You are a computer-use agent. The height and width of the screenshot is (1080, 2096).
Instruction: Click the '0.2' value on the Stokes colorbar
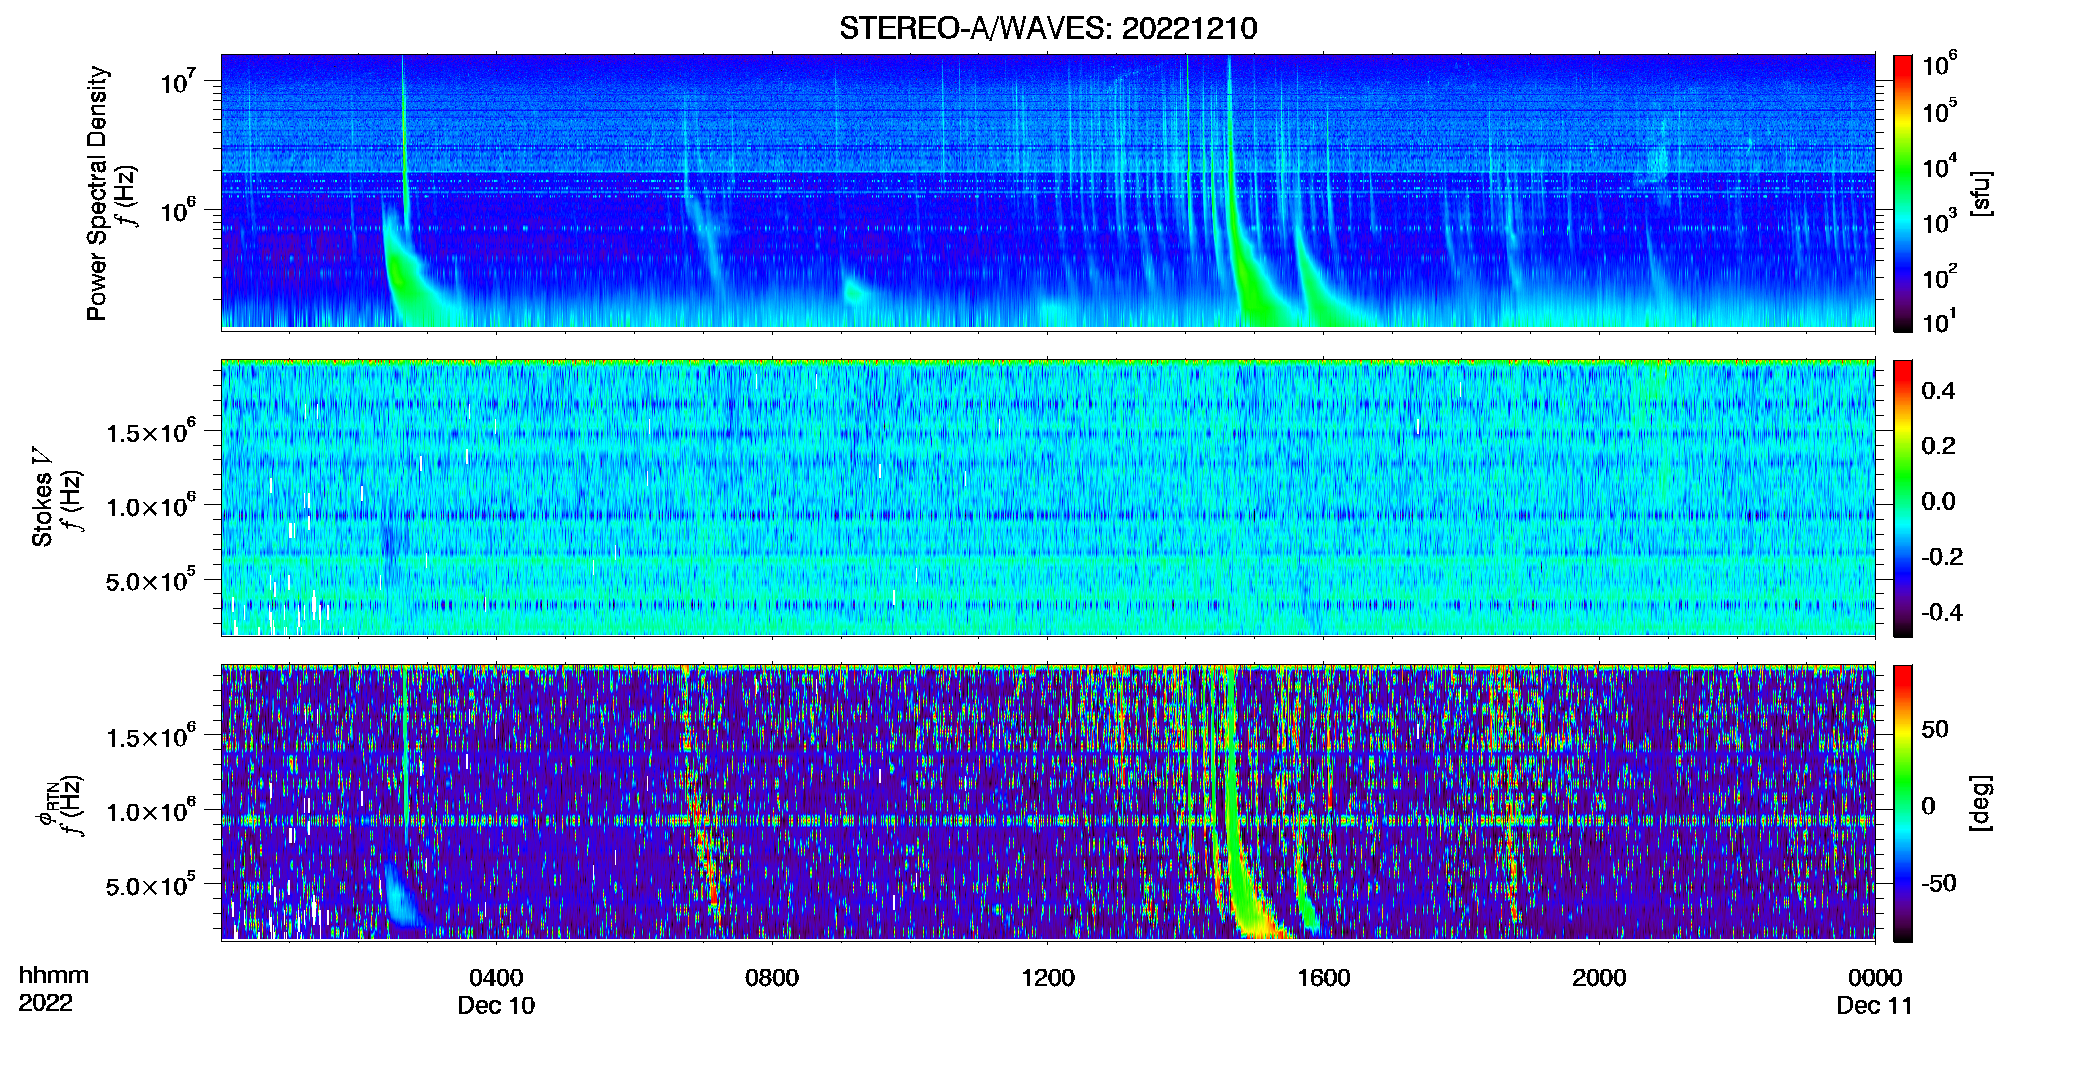point(1938,446)
